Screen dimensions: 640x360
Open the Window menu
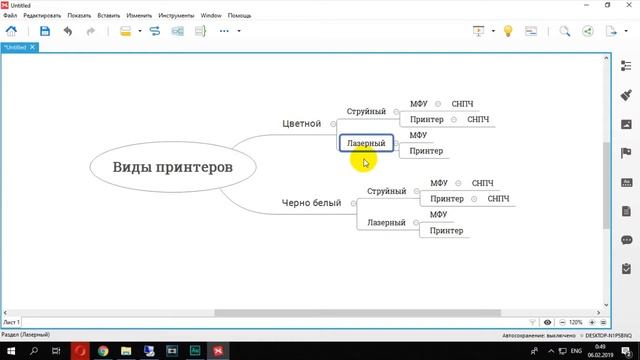(211, 16)
